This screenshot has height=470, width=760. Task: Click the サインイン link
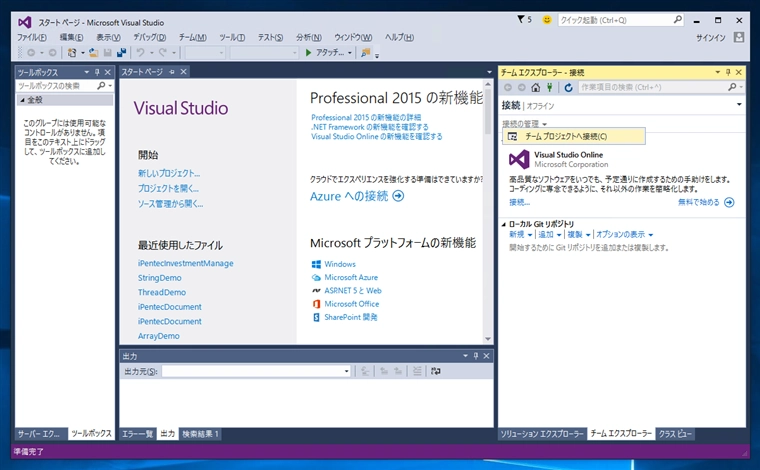click(x=711, y=38)
